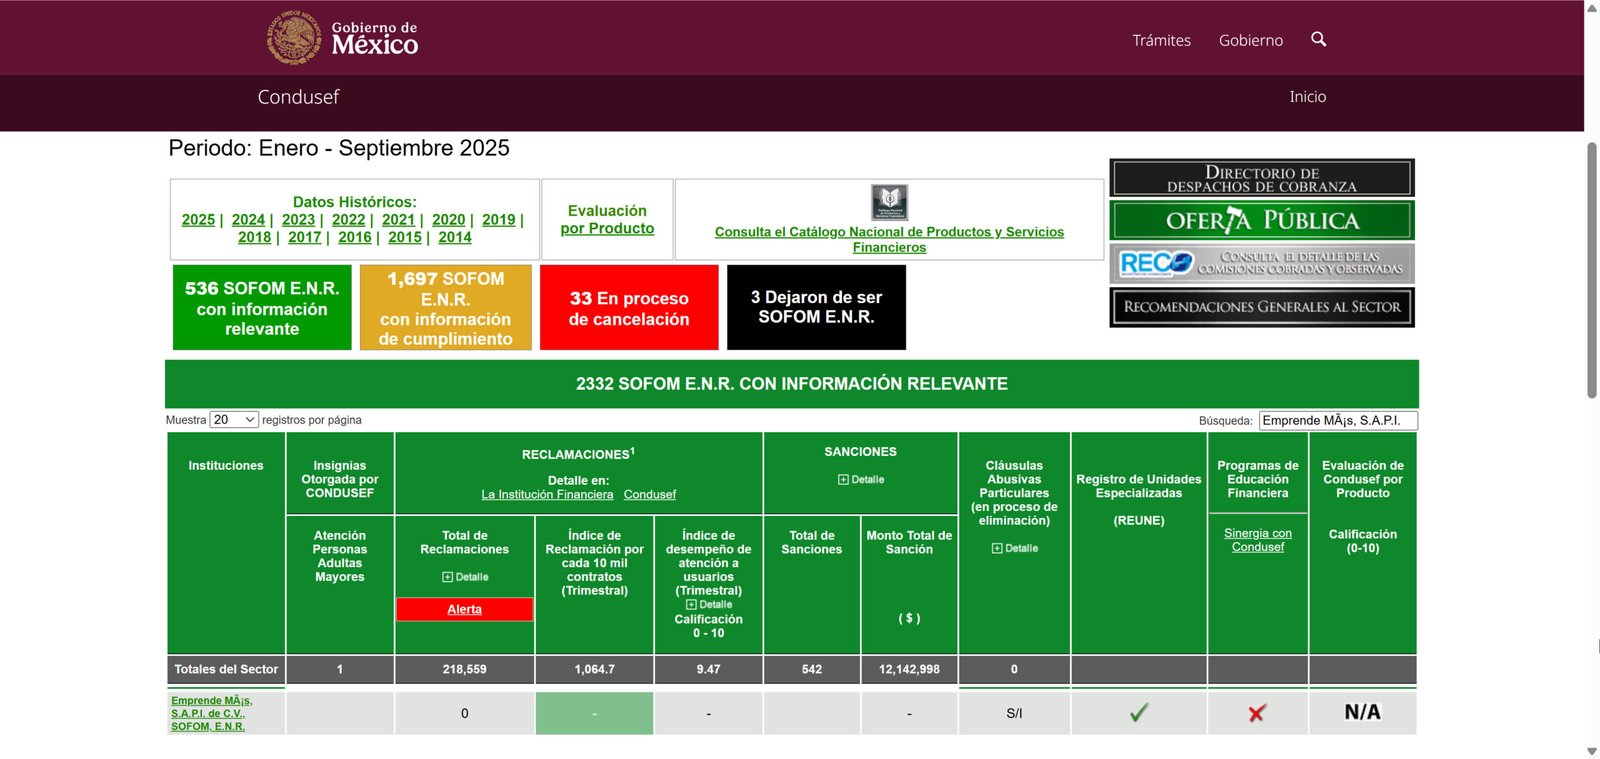Click the green checkmark in REUNE column
Screen dimensions: 1600x759
tap(1138, 713)
